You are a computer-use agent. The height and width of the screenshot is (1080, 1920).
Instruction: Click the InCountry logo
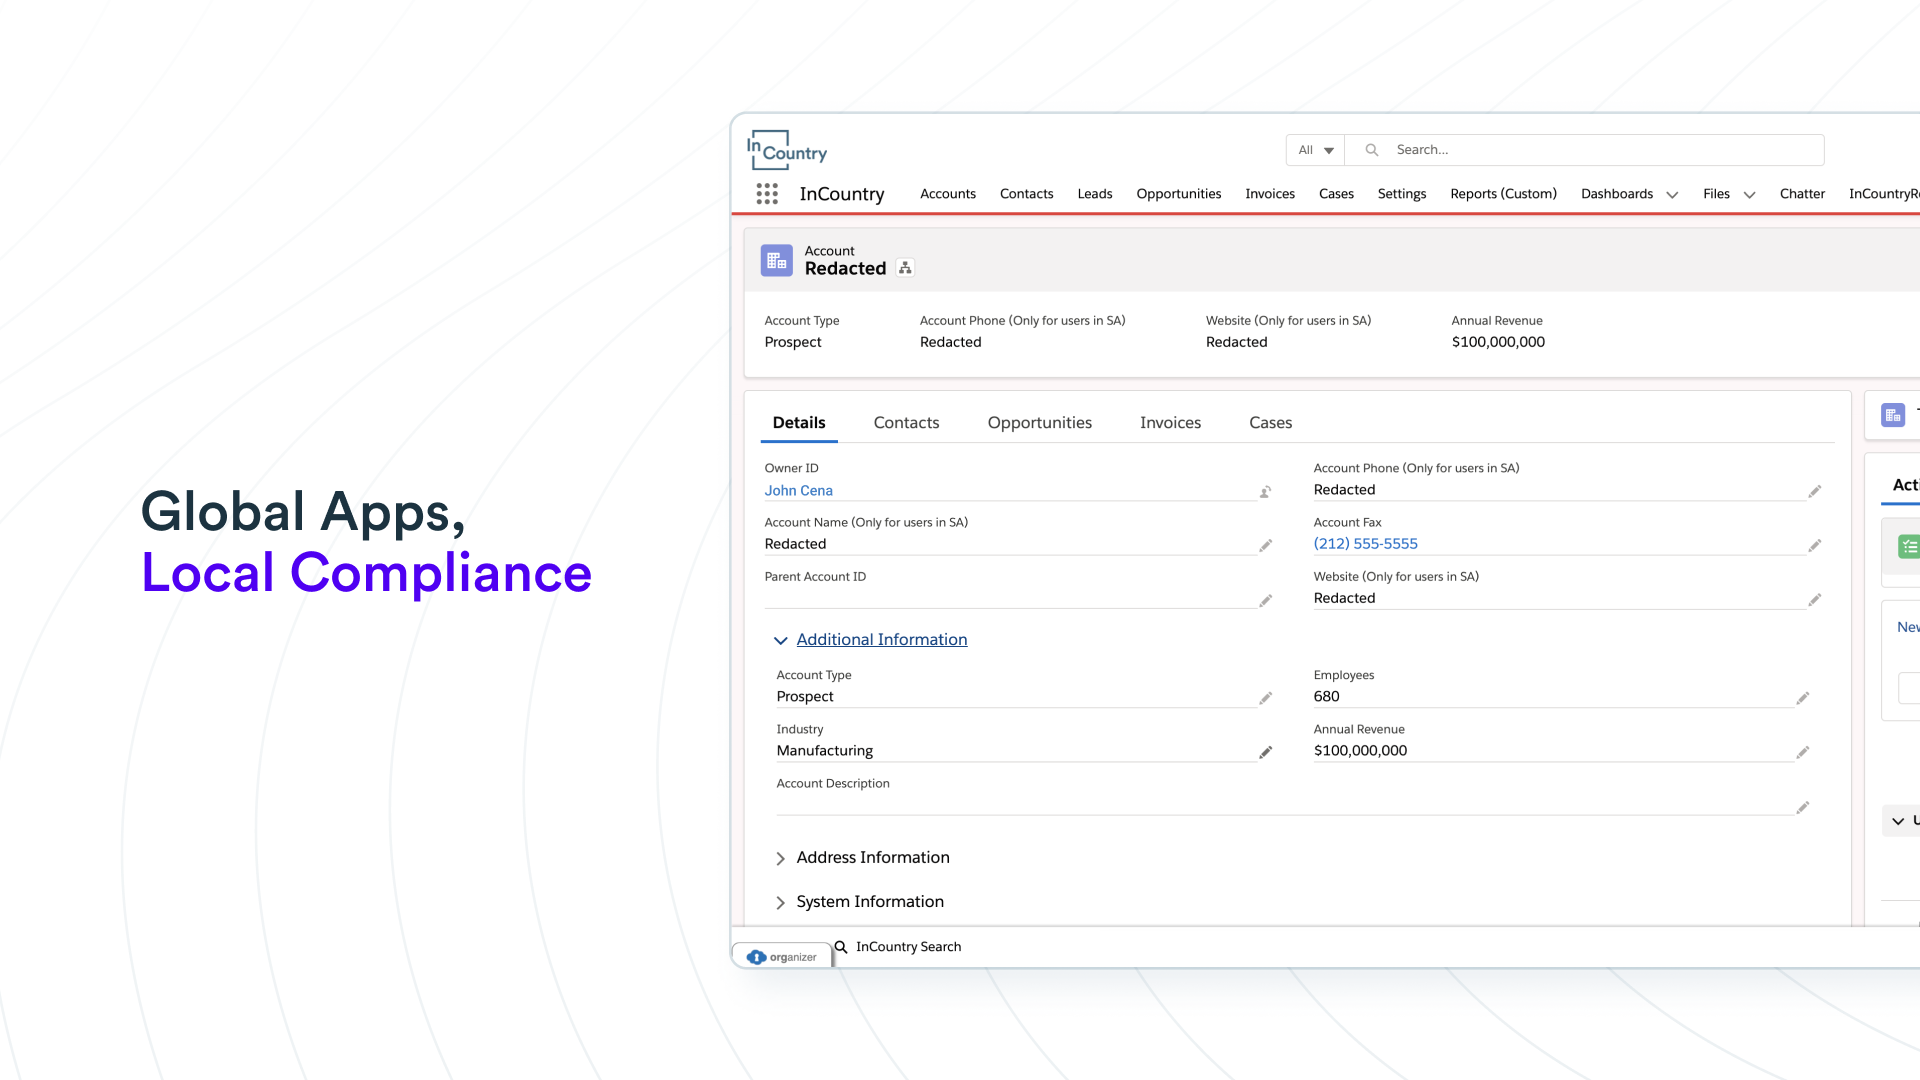[787, 150]
